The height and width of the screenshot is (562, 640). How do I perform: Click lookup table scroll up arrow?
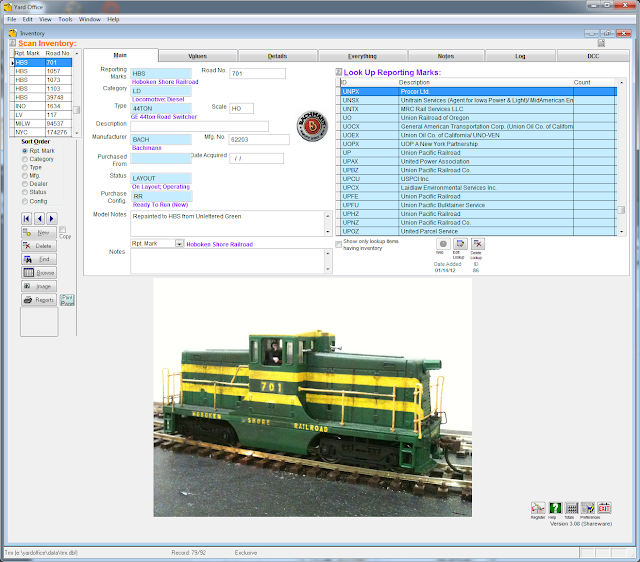621,82
